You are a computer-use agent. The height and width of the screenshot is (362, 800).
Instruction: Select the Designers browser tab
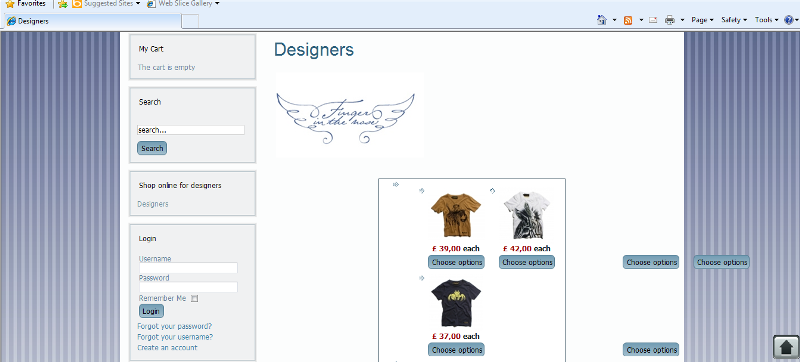pyautogui.click(x=93, y=21)
